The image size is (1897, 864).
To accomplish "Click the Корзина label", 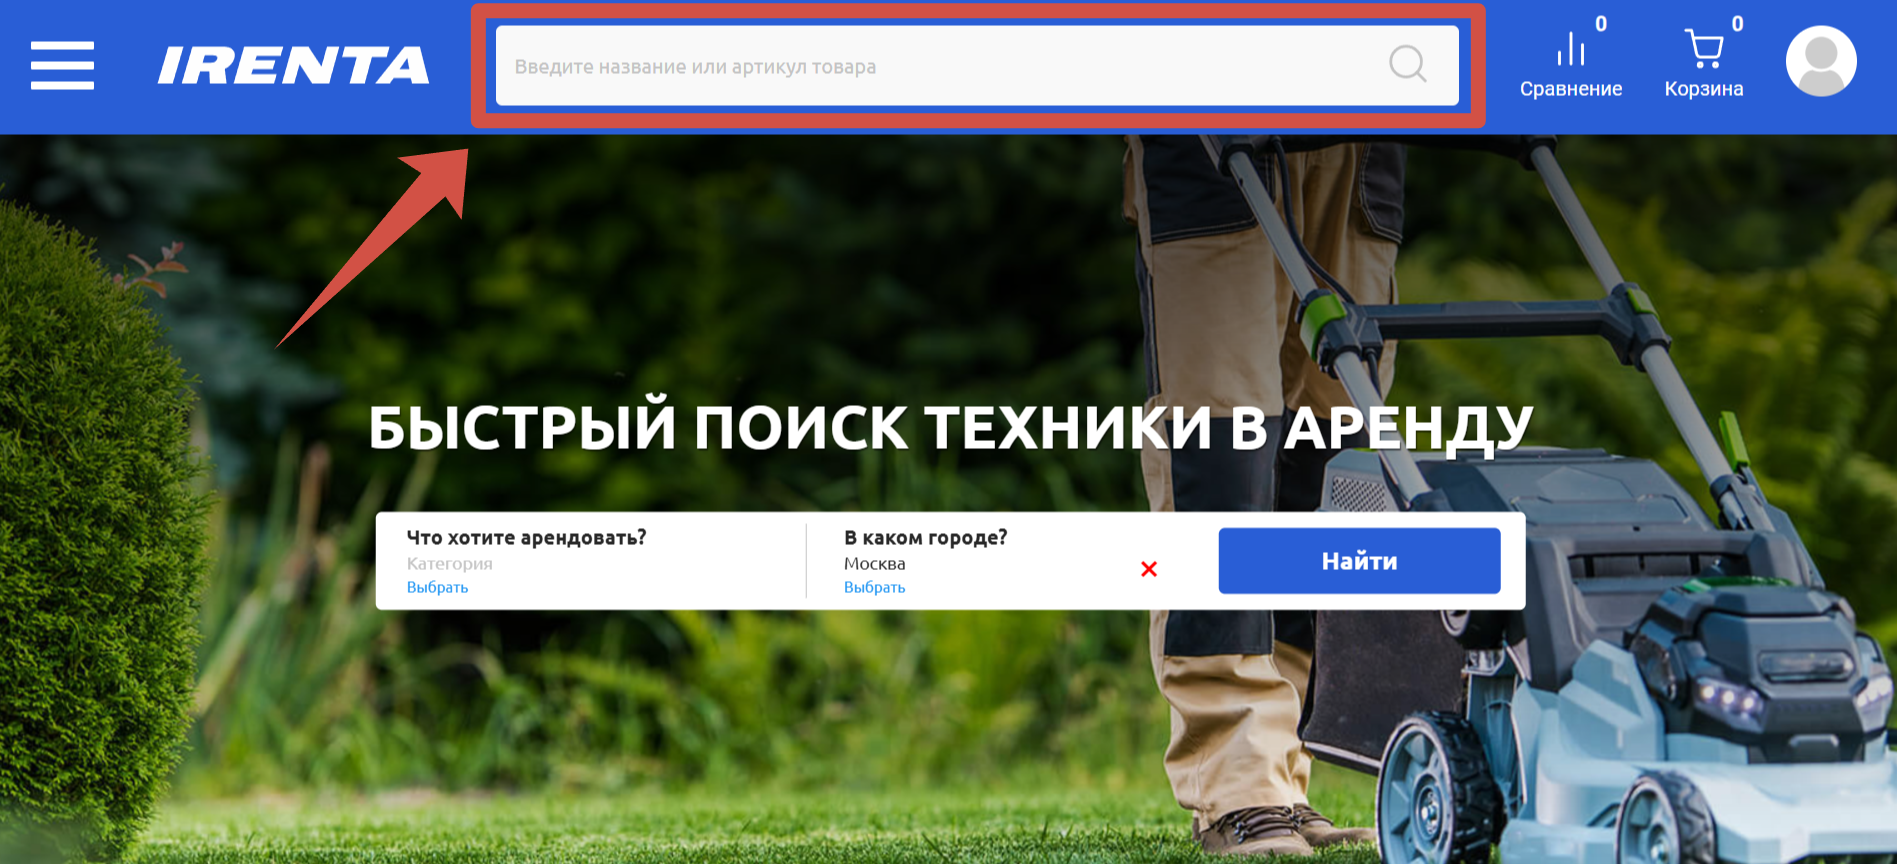I will tap(1703, 89).
